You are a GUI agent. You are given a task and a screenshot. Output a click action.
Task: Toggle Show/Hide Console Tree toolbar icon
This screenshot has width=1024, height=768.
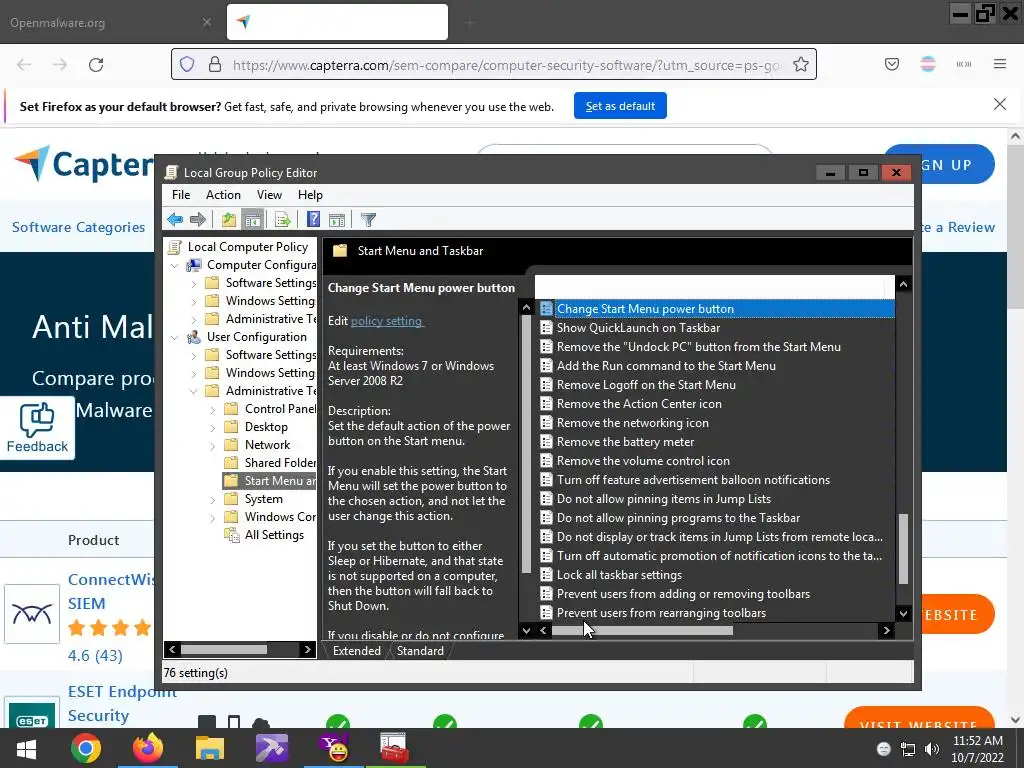tap(252, 219)
